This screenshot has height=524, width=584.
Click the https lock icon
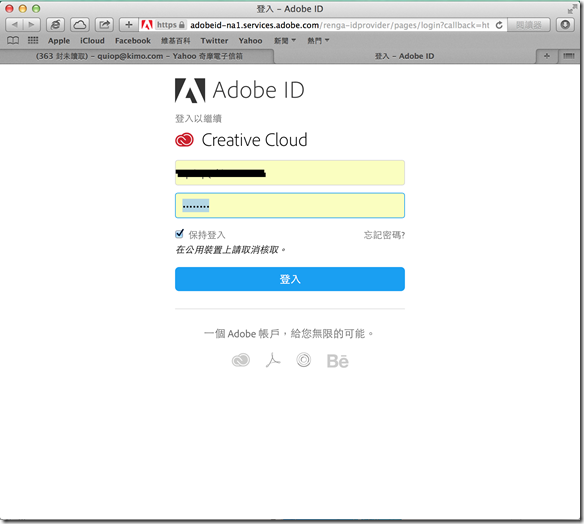click(x=182, y=25)
